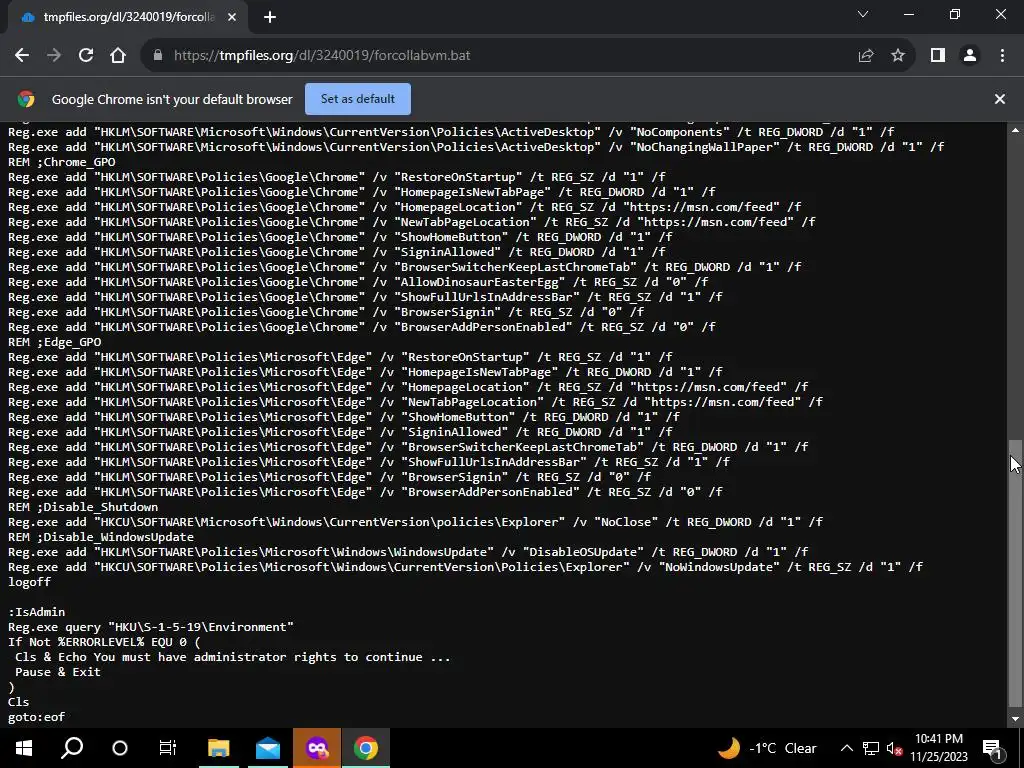This screenshot has height=768, width=1024.
Task: Click the Chrome logo in infobar
Action: click(x=26, y=99)
